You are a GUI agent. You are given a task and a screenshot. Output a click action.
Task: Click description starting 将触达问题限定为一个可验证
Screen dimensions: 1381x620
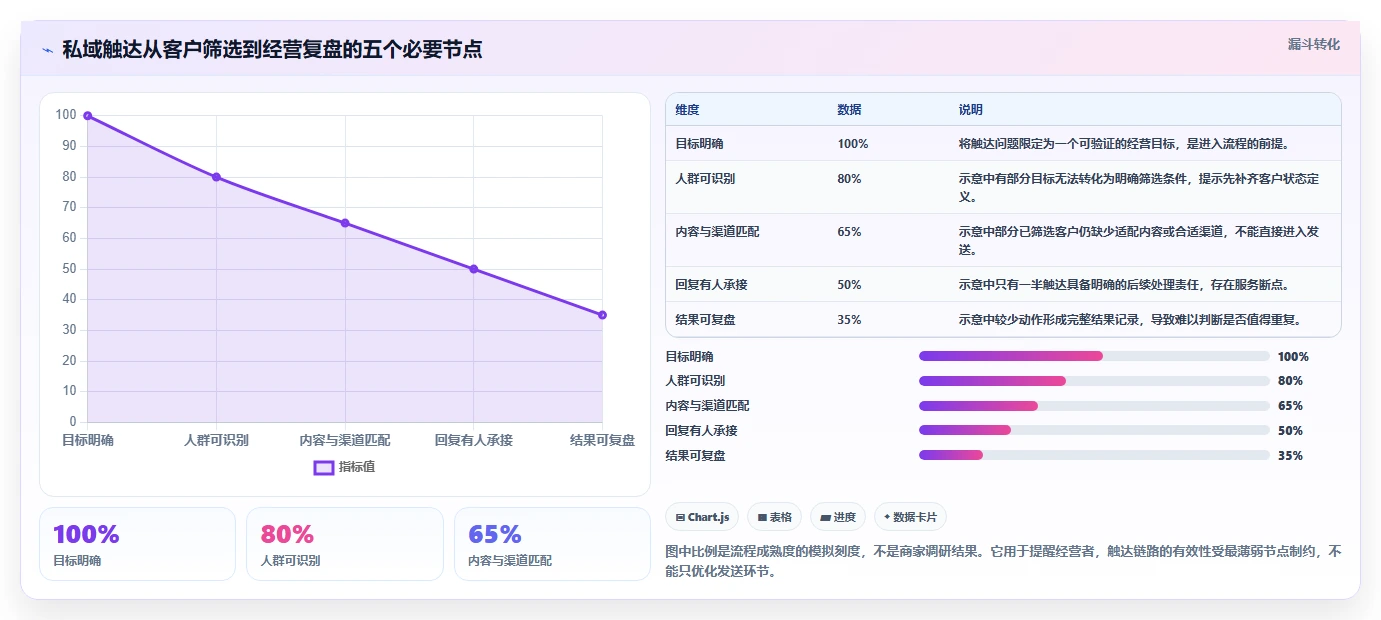(x=1124, y=144)
